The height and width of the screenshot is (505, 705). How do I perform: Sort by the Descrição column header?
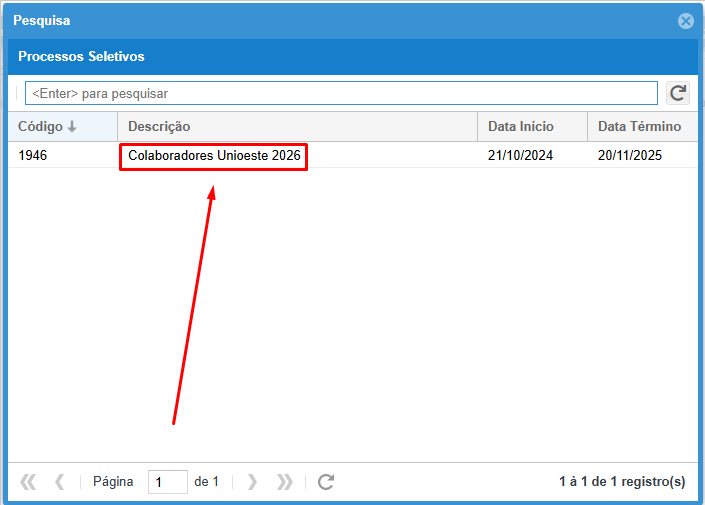tap(159, 127)
